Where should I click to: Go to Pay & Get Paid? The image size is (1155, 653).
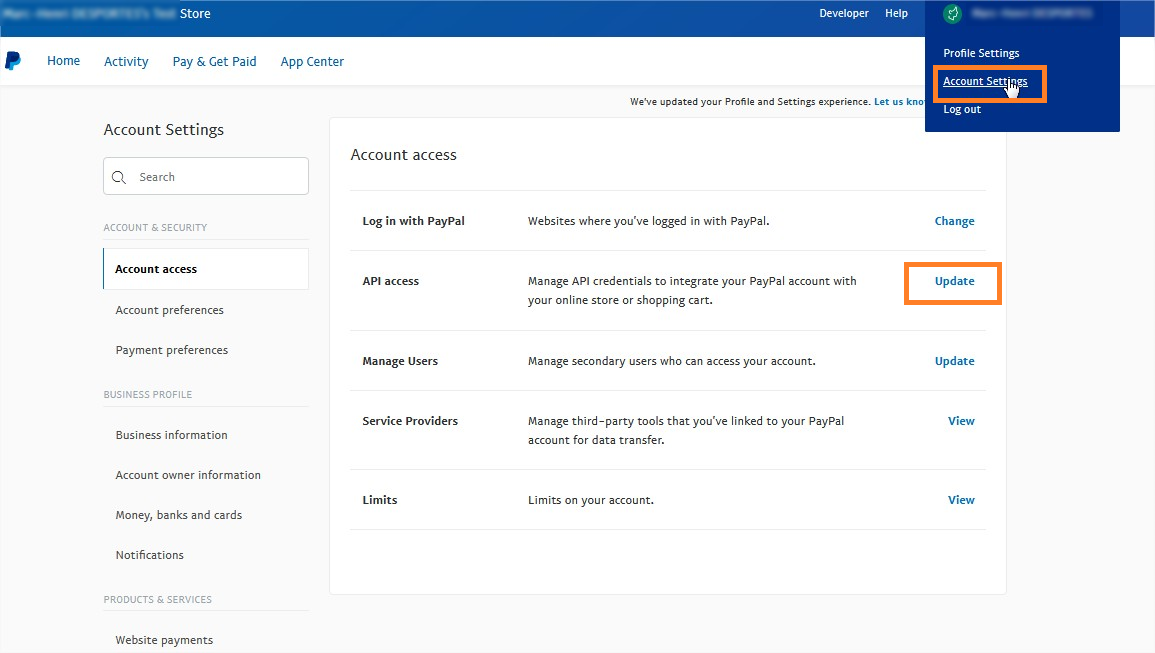(x=214, y=60)
